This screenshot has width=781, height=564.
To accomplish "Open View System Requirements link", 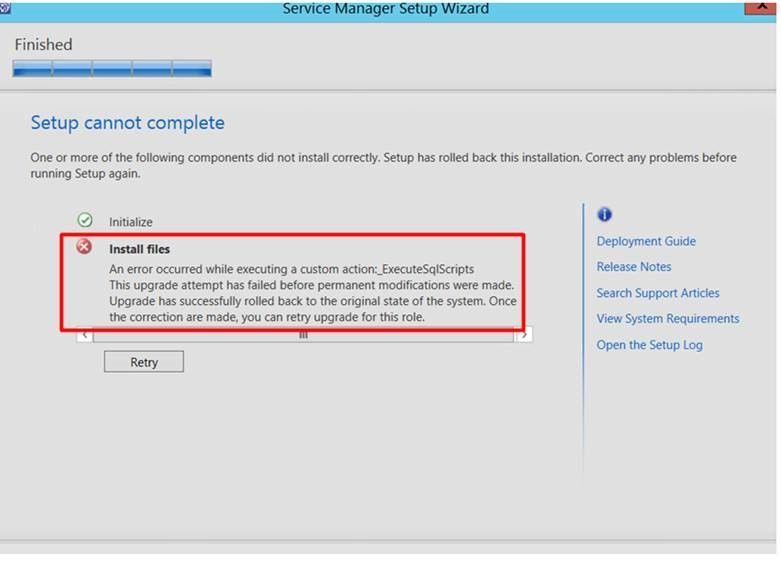I will point(667,318).
